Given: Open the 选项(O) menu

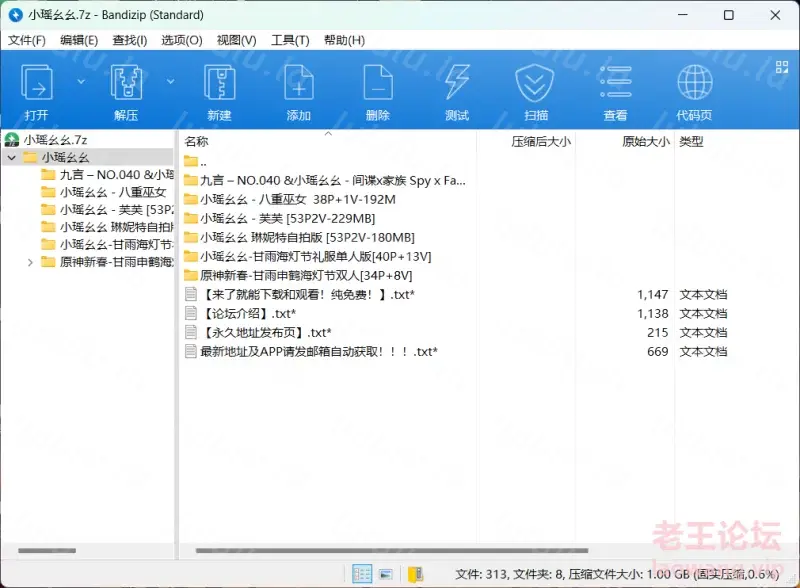Looking at the screenshot, I should click(182, 40).
